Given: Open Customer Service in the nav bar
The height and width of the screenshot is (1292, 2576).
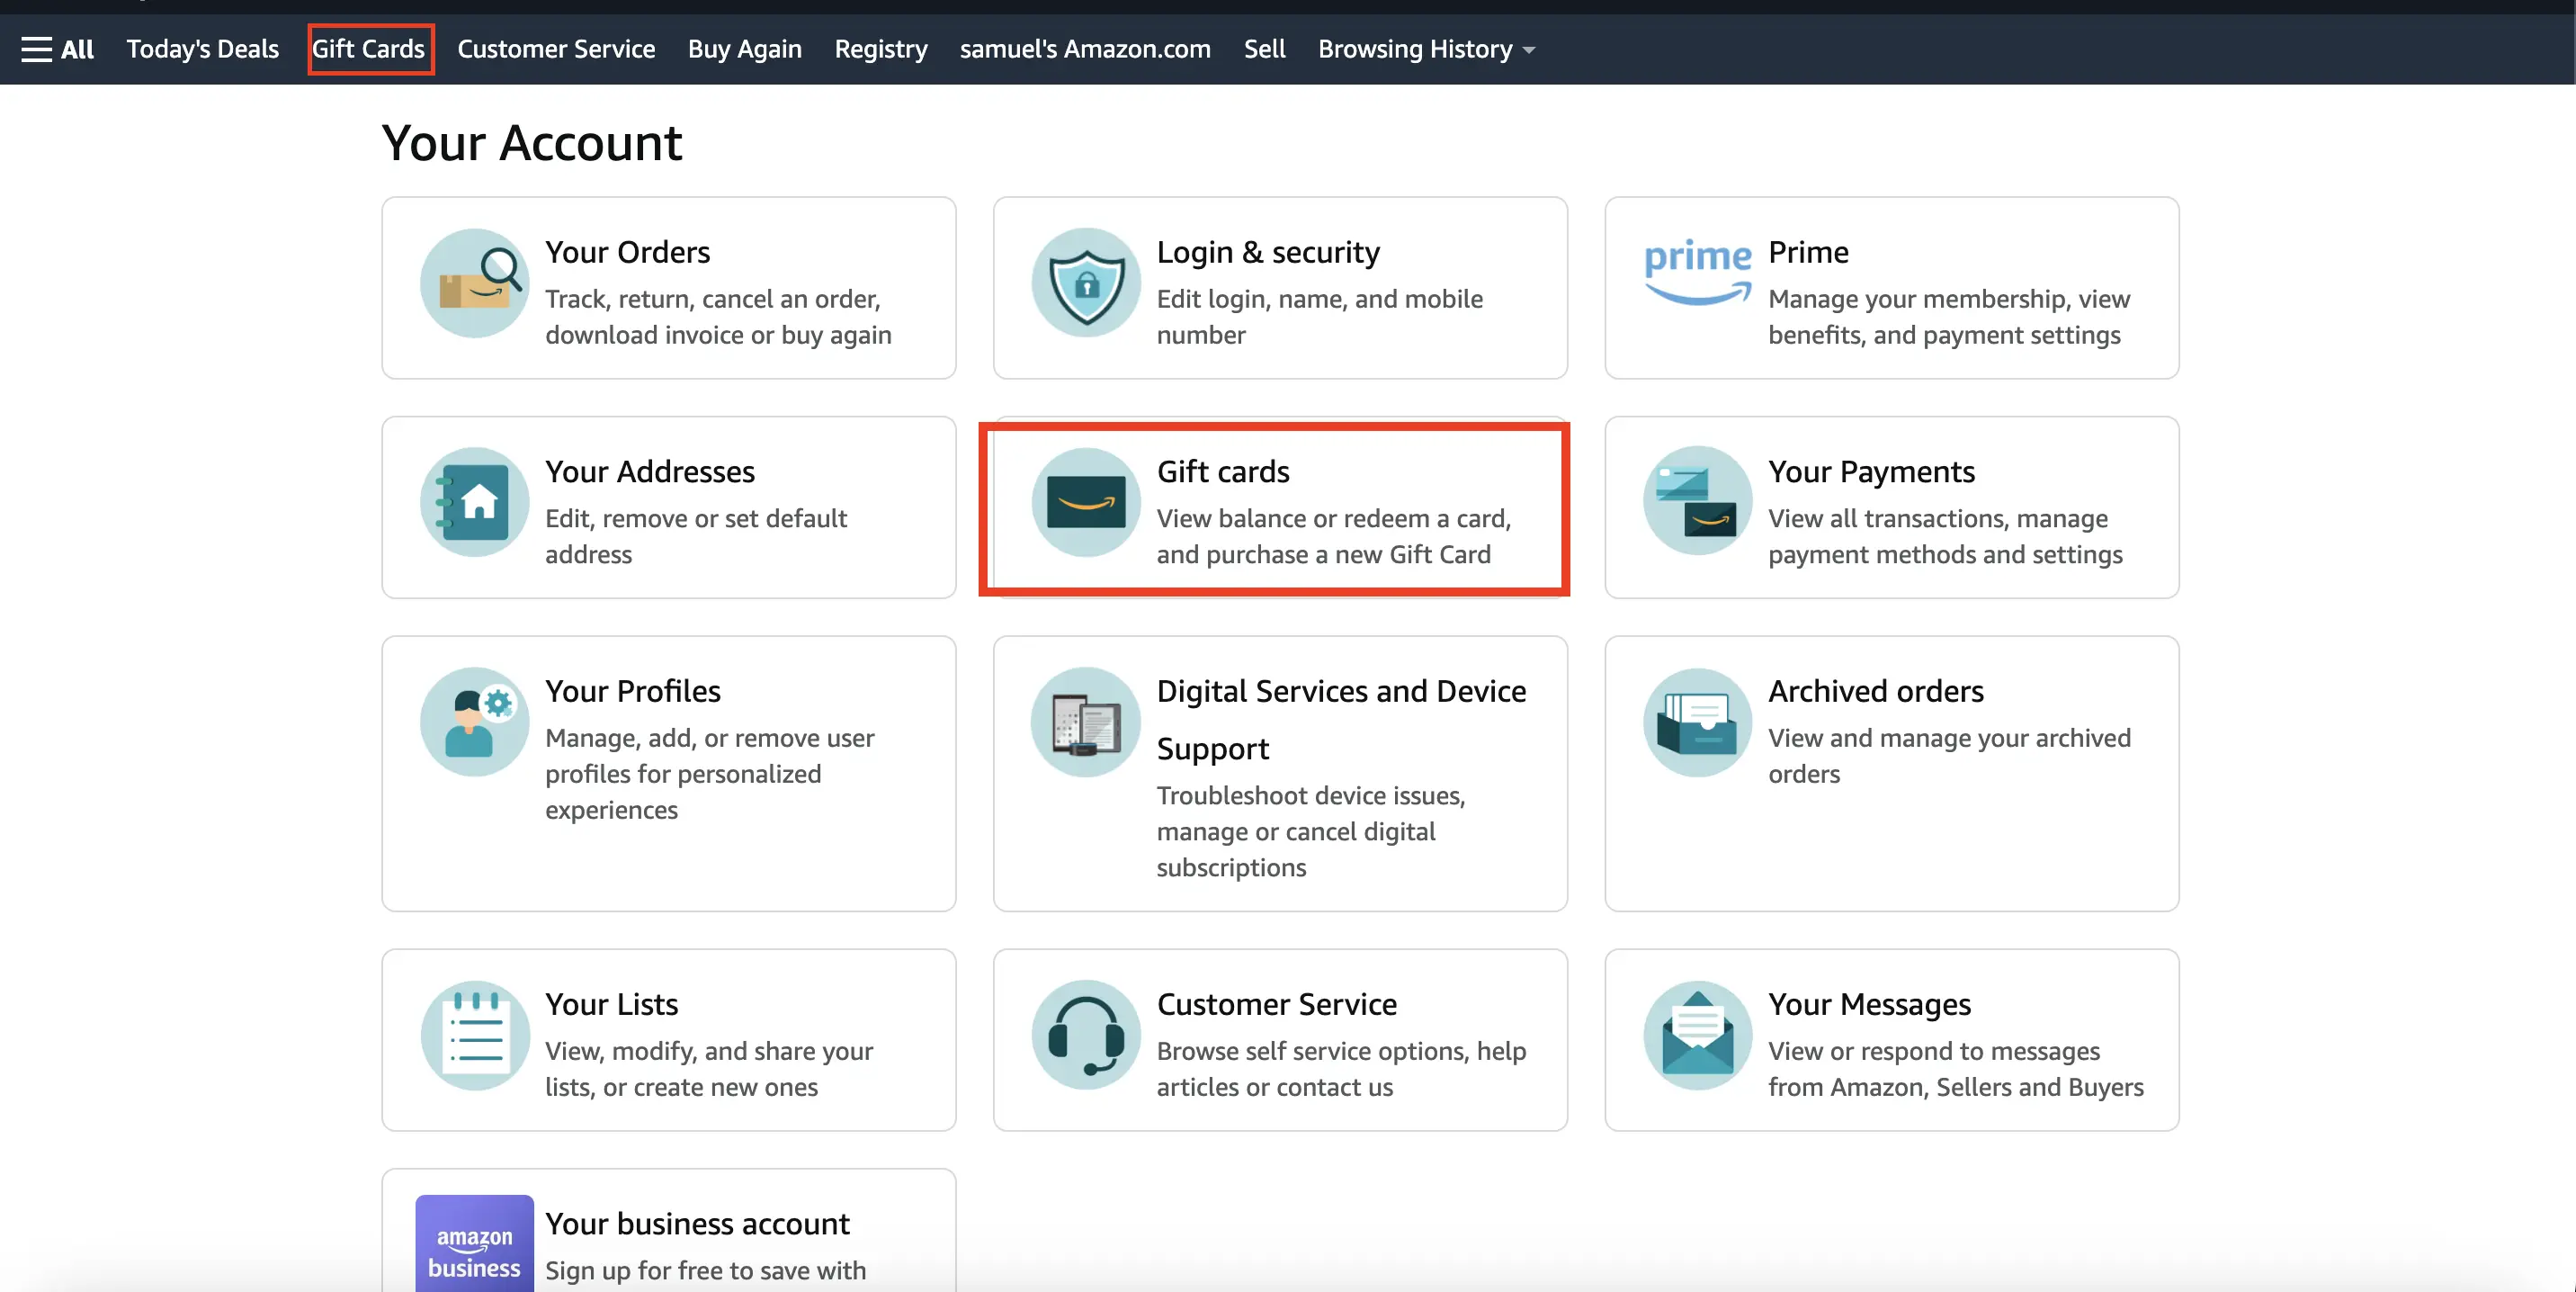Looking at the screenshot, I should click(556, 49).
